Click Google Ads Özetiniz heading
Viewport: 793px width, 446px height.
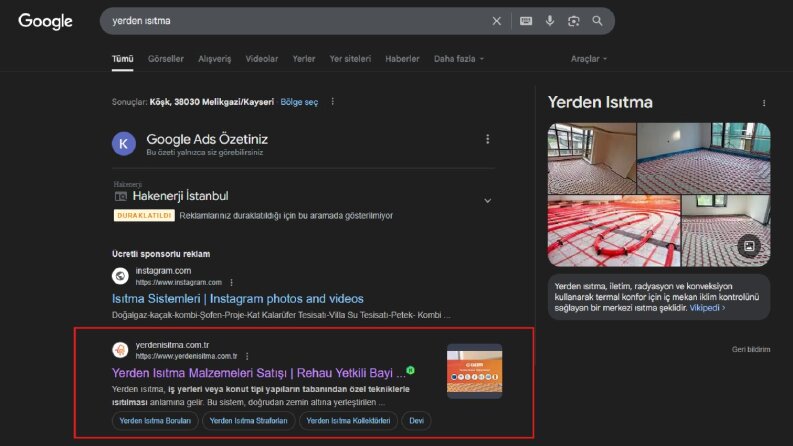207,139
